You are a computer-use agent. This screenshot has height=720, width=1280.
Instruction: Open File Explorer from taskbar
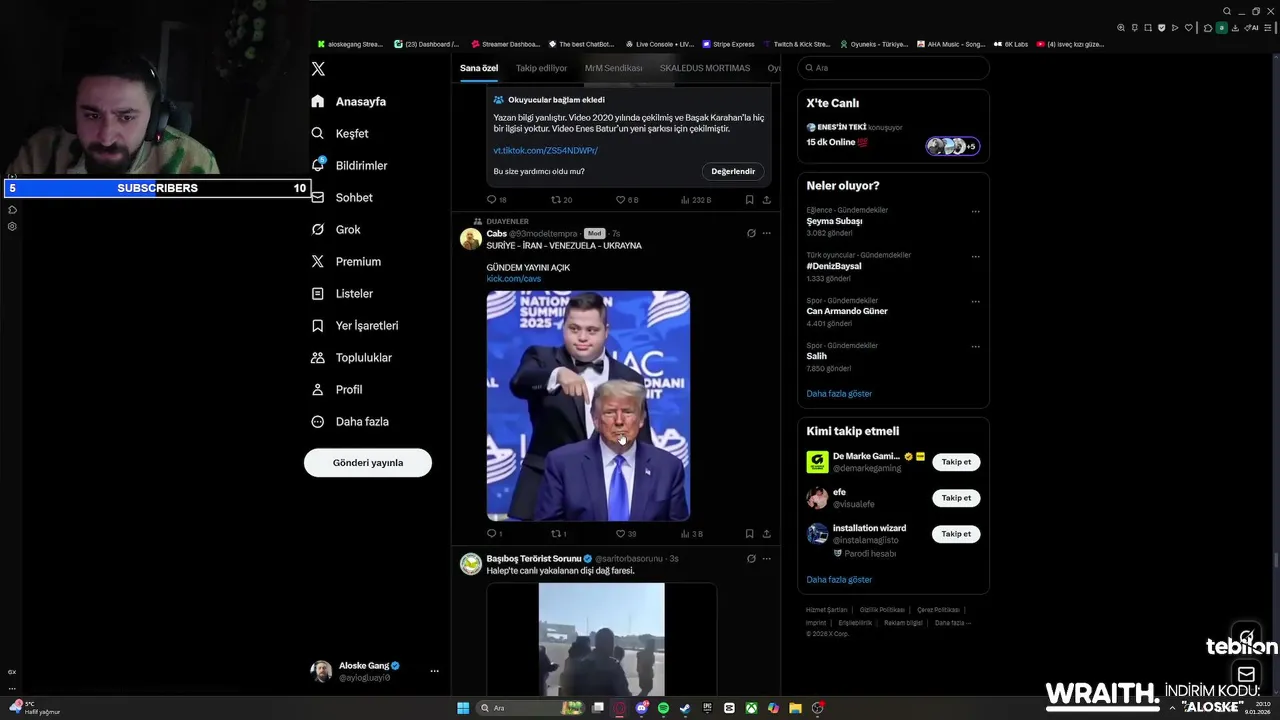[x=795, y=708]
